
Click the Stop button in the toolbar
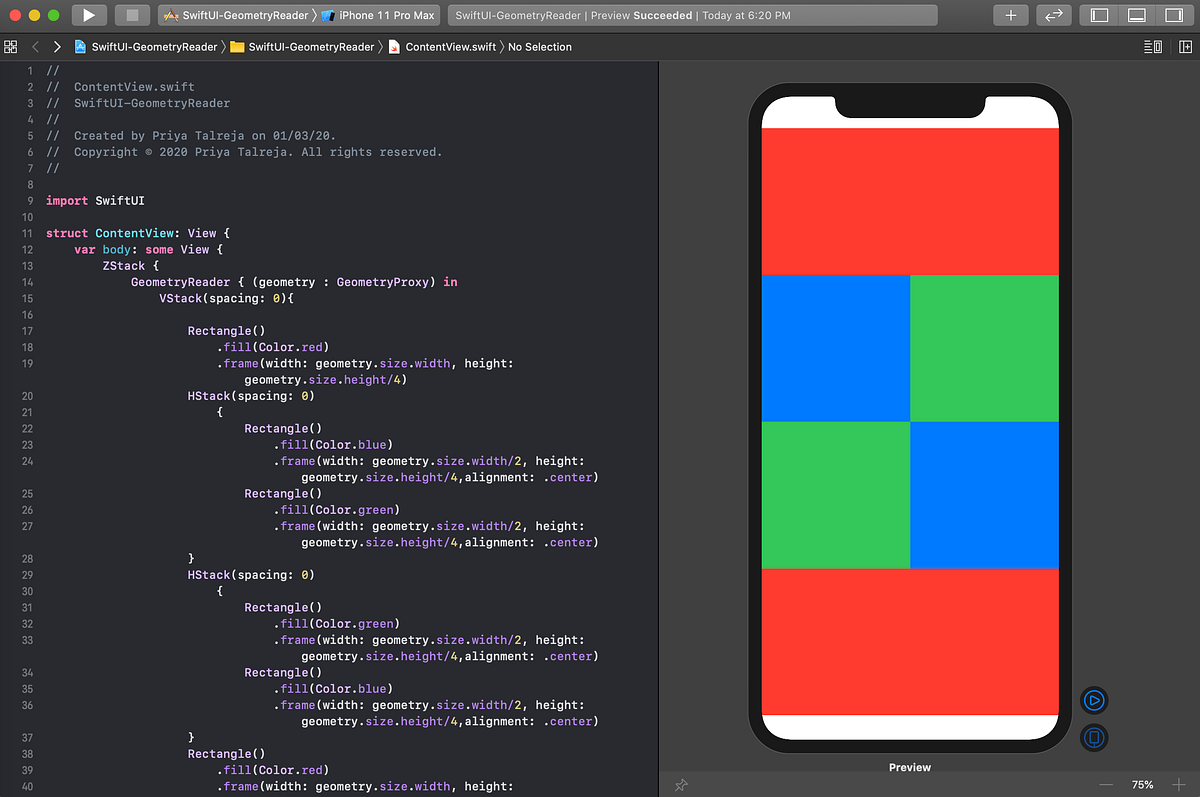pos(132,15)
